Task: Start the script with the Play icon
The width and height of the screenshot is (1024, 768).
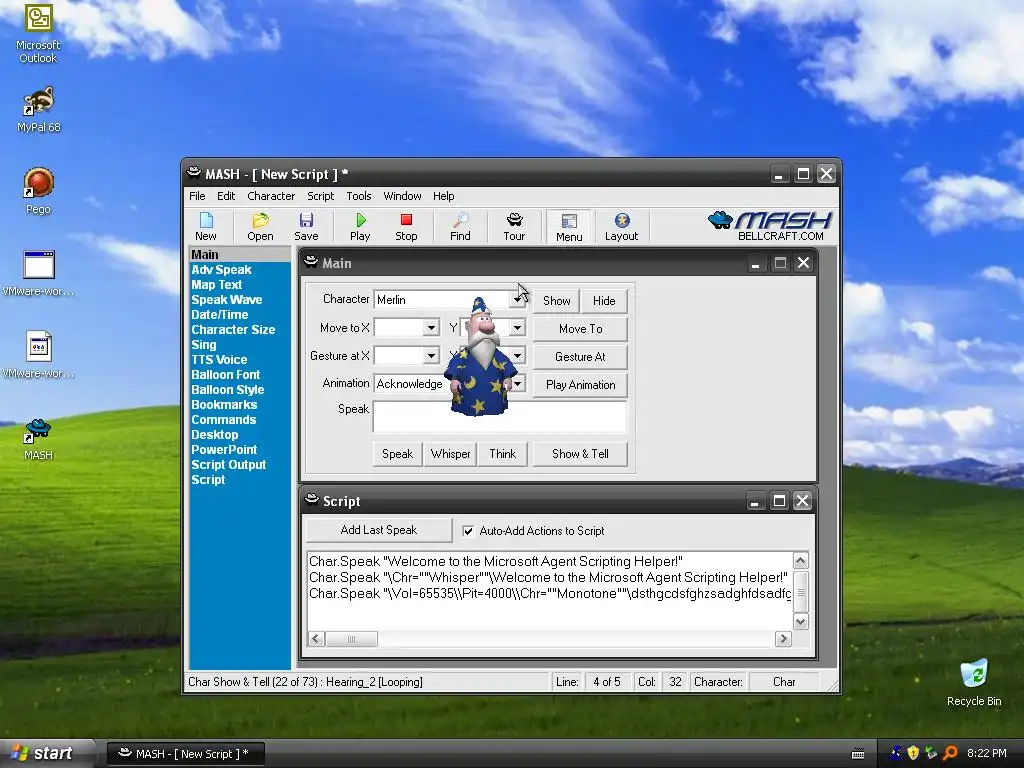Action: tap(360, 227)
